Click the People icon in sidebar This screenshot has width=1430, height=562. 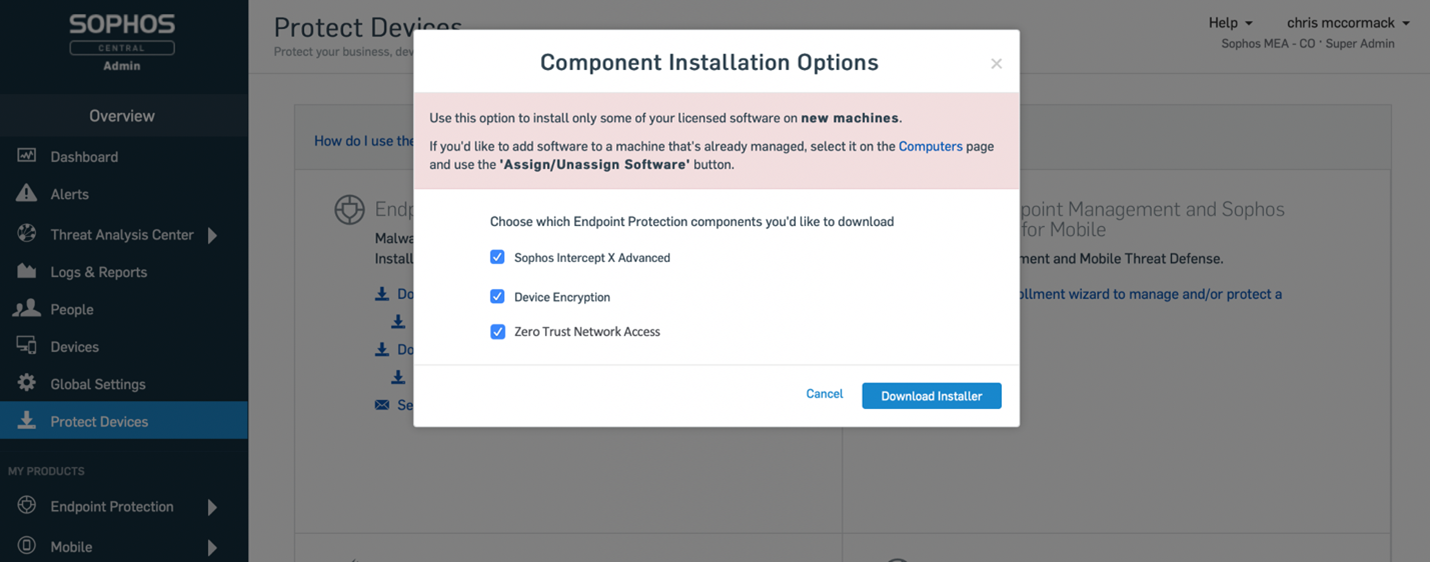[x=27, y=309]
